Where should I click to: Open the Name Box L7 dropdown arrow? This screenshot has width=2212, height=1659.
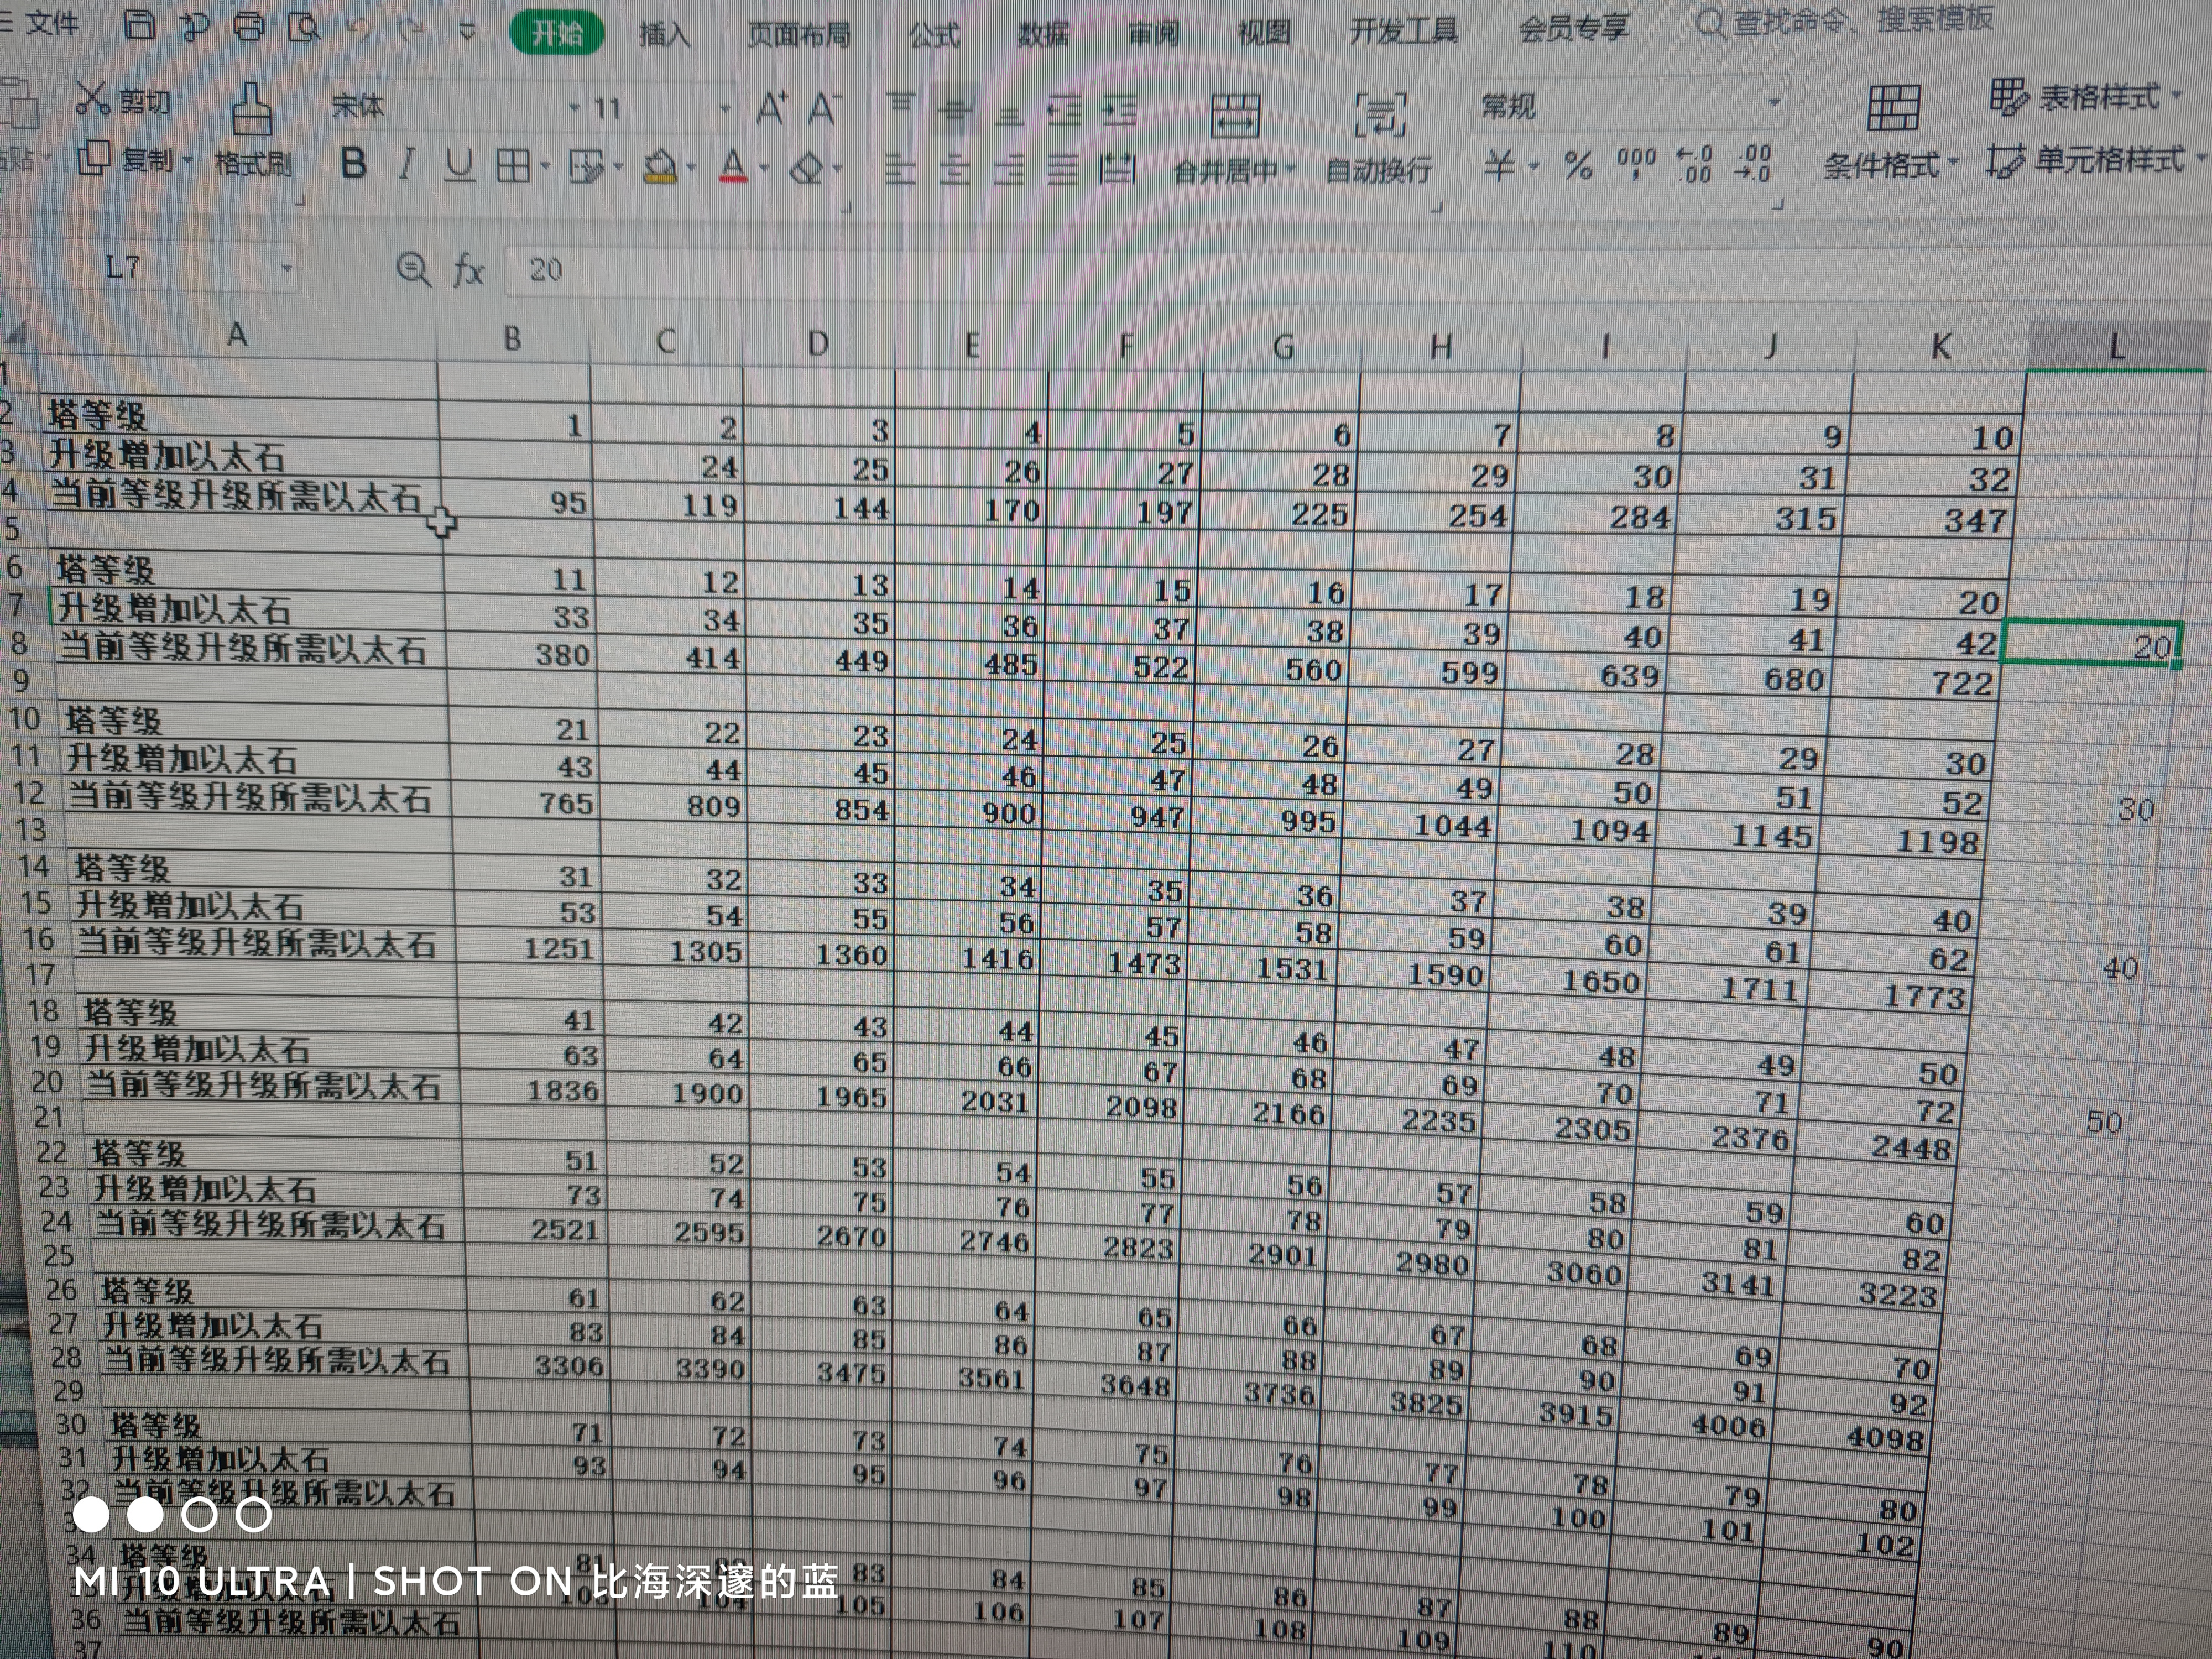tap(286, 268)
